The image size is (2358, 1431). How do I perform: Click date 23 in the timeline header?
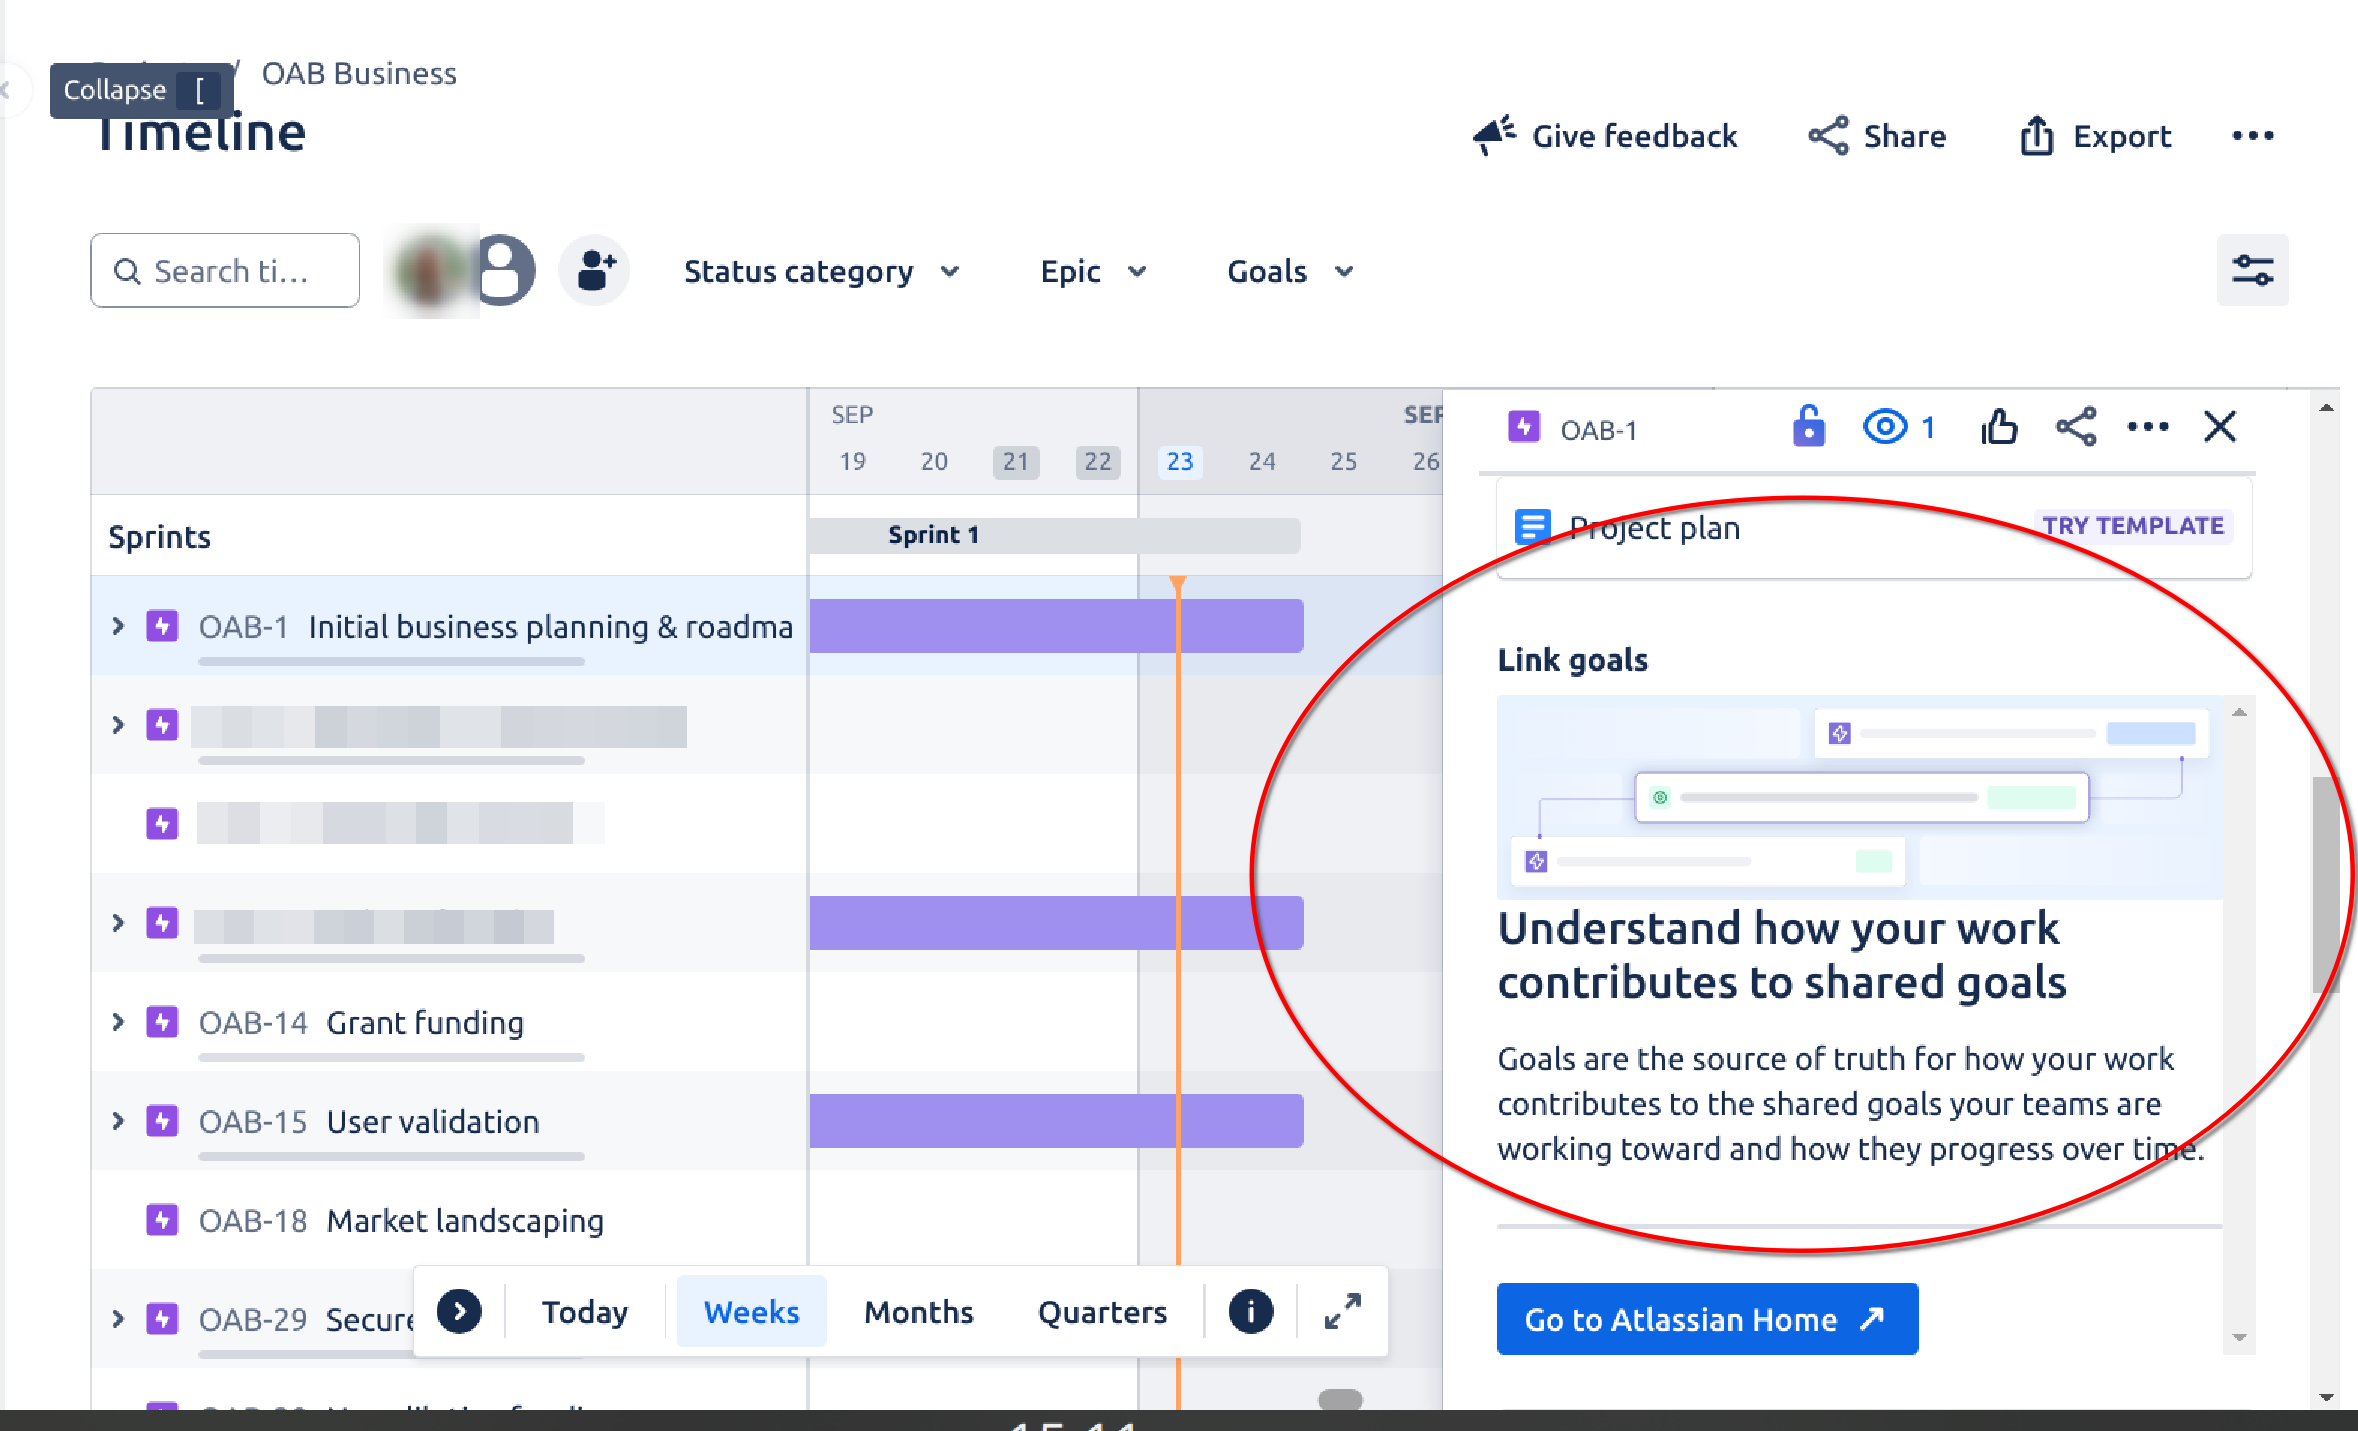point(1180,461)
